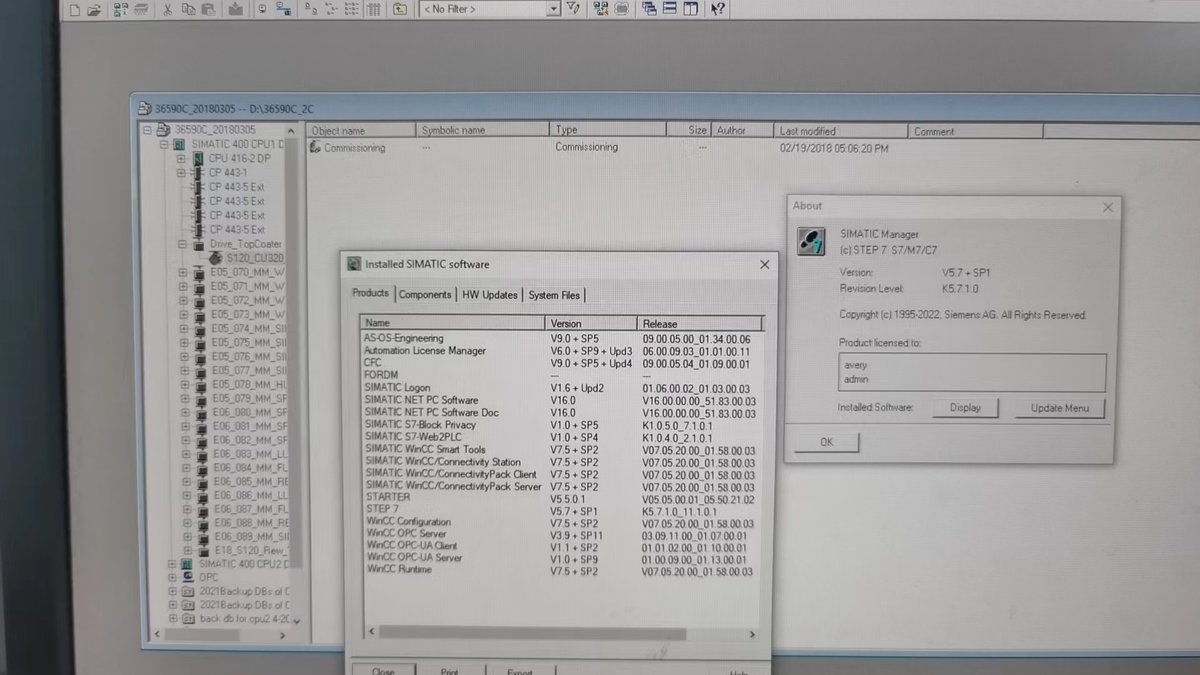1200x675 pixels.
Task: Click the New project toolbar icon
Action: click(74, 9)
